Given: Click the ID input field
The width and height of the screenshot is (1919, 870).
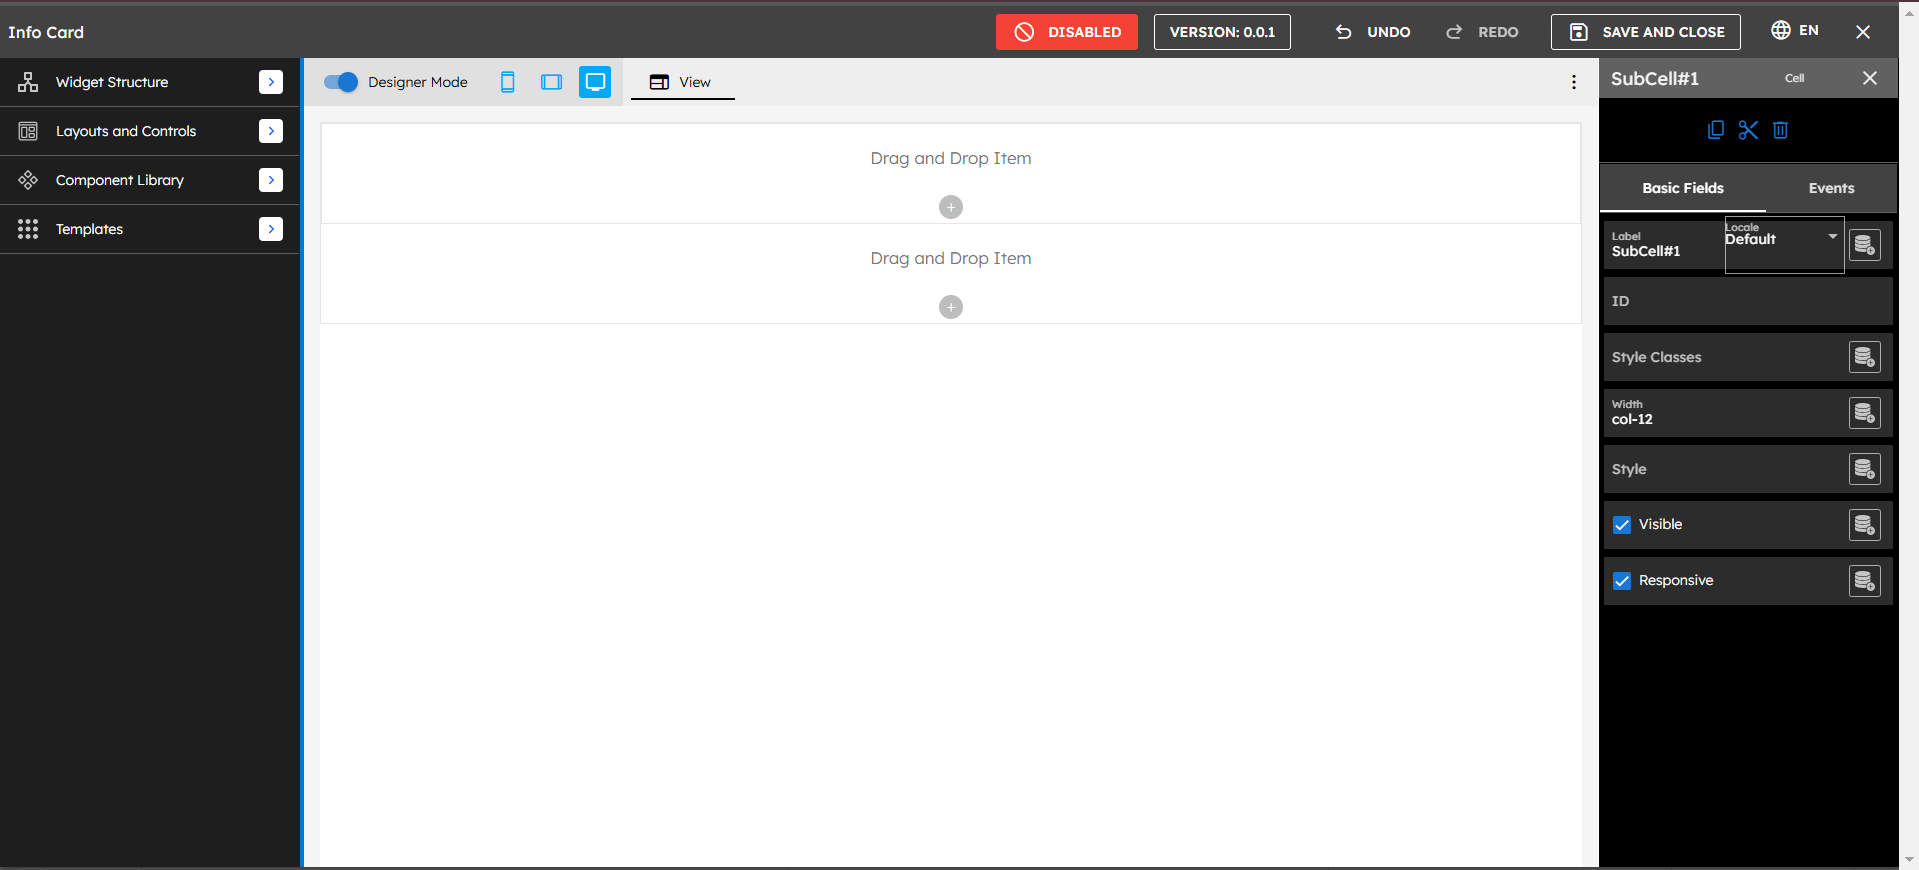Looking at the screenshot, I should tap(1748, 301).
